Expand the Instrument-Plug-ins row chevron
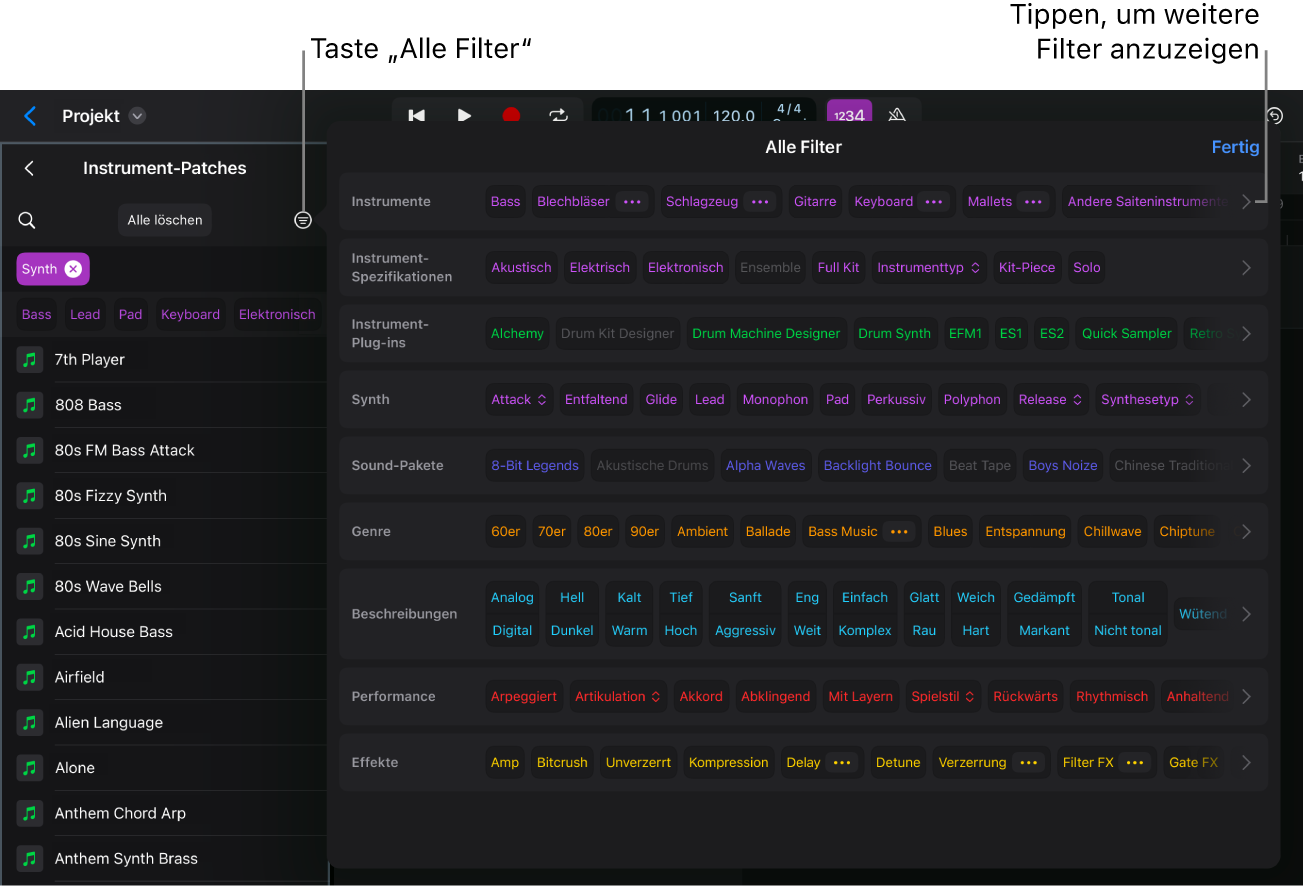The width and height of the screenshot is (1303, 886). tap(1246, 334)
